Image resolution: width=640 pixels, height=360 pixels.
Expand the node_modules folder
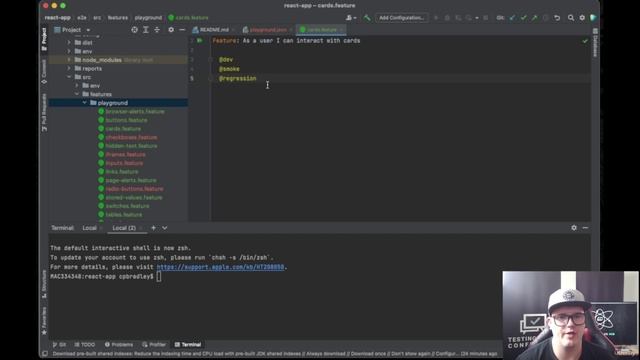point(69,60)
